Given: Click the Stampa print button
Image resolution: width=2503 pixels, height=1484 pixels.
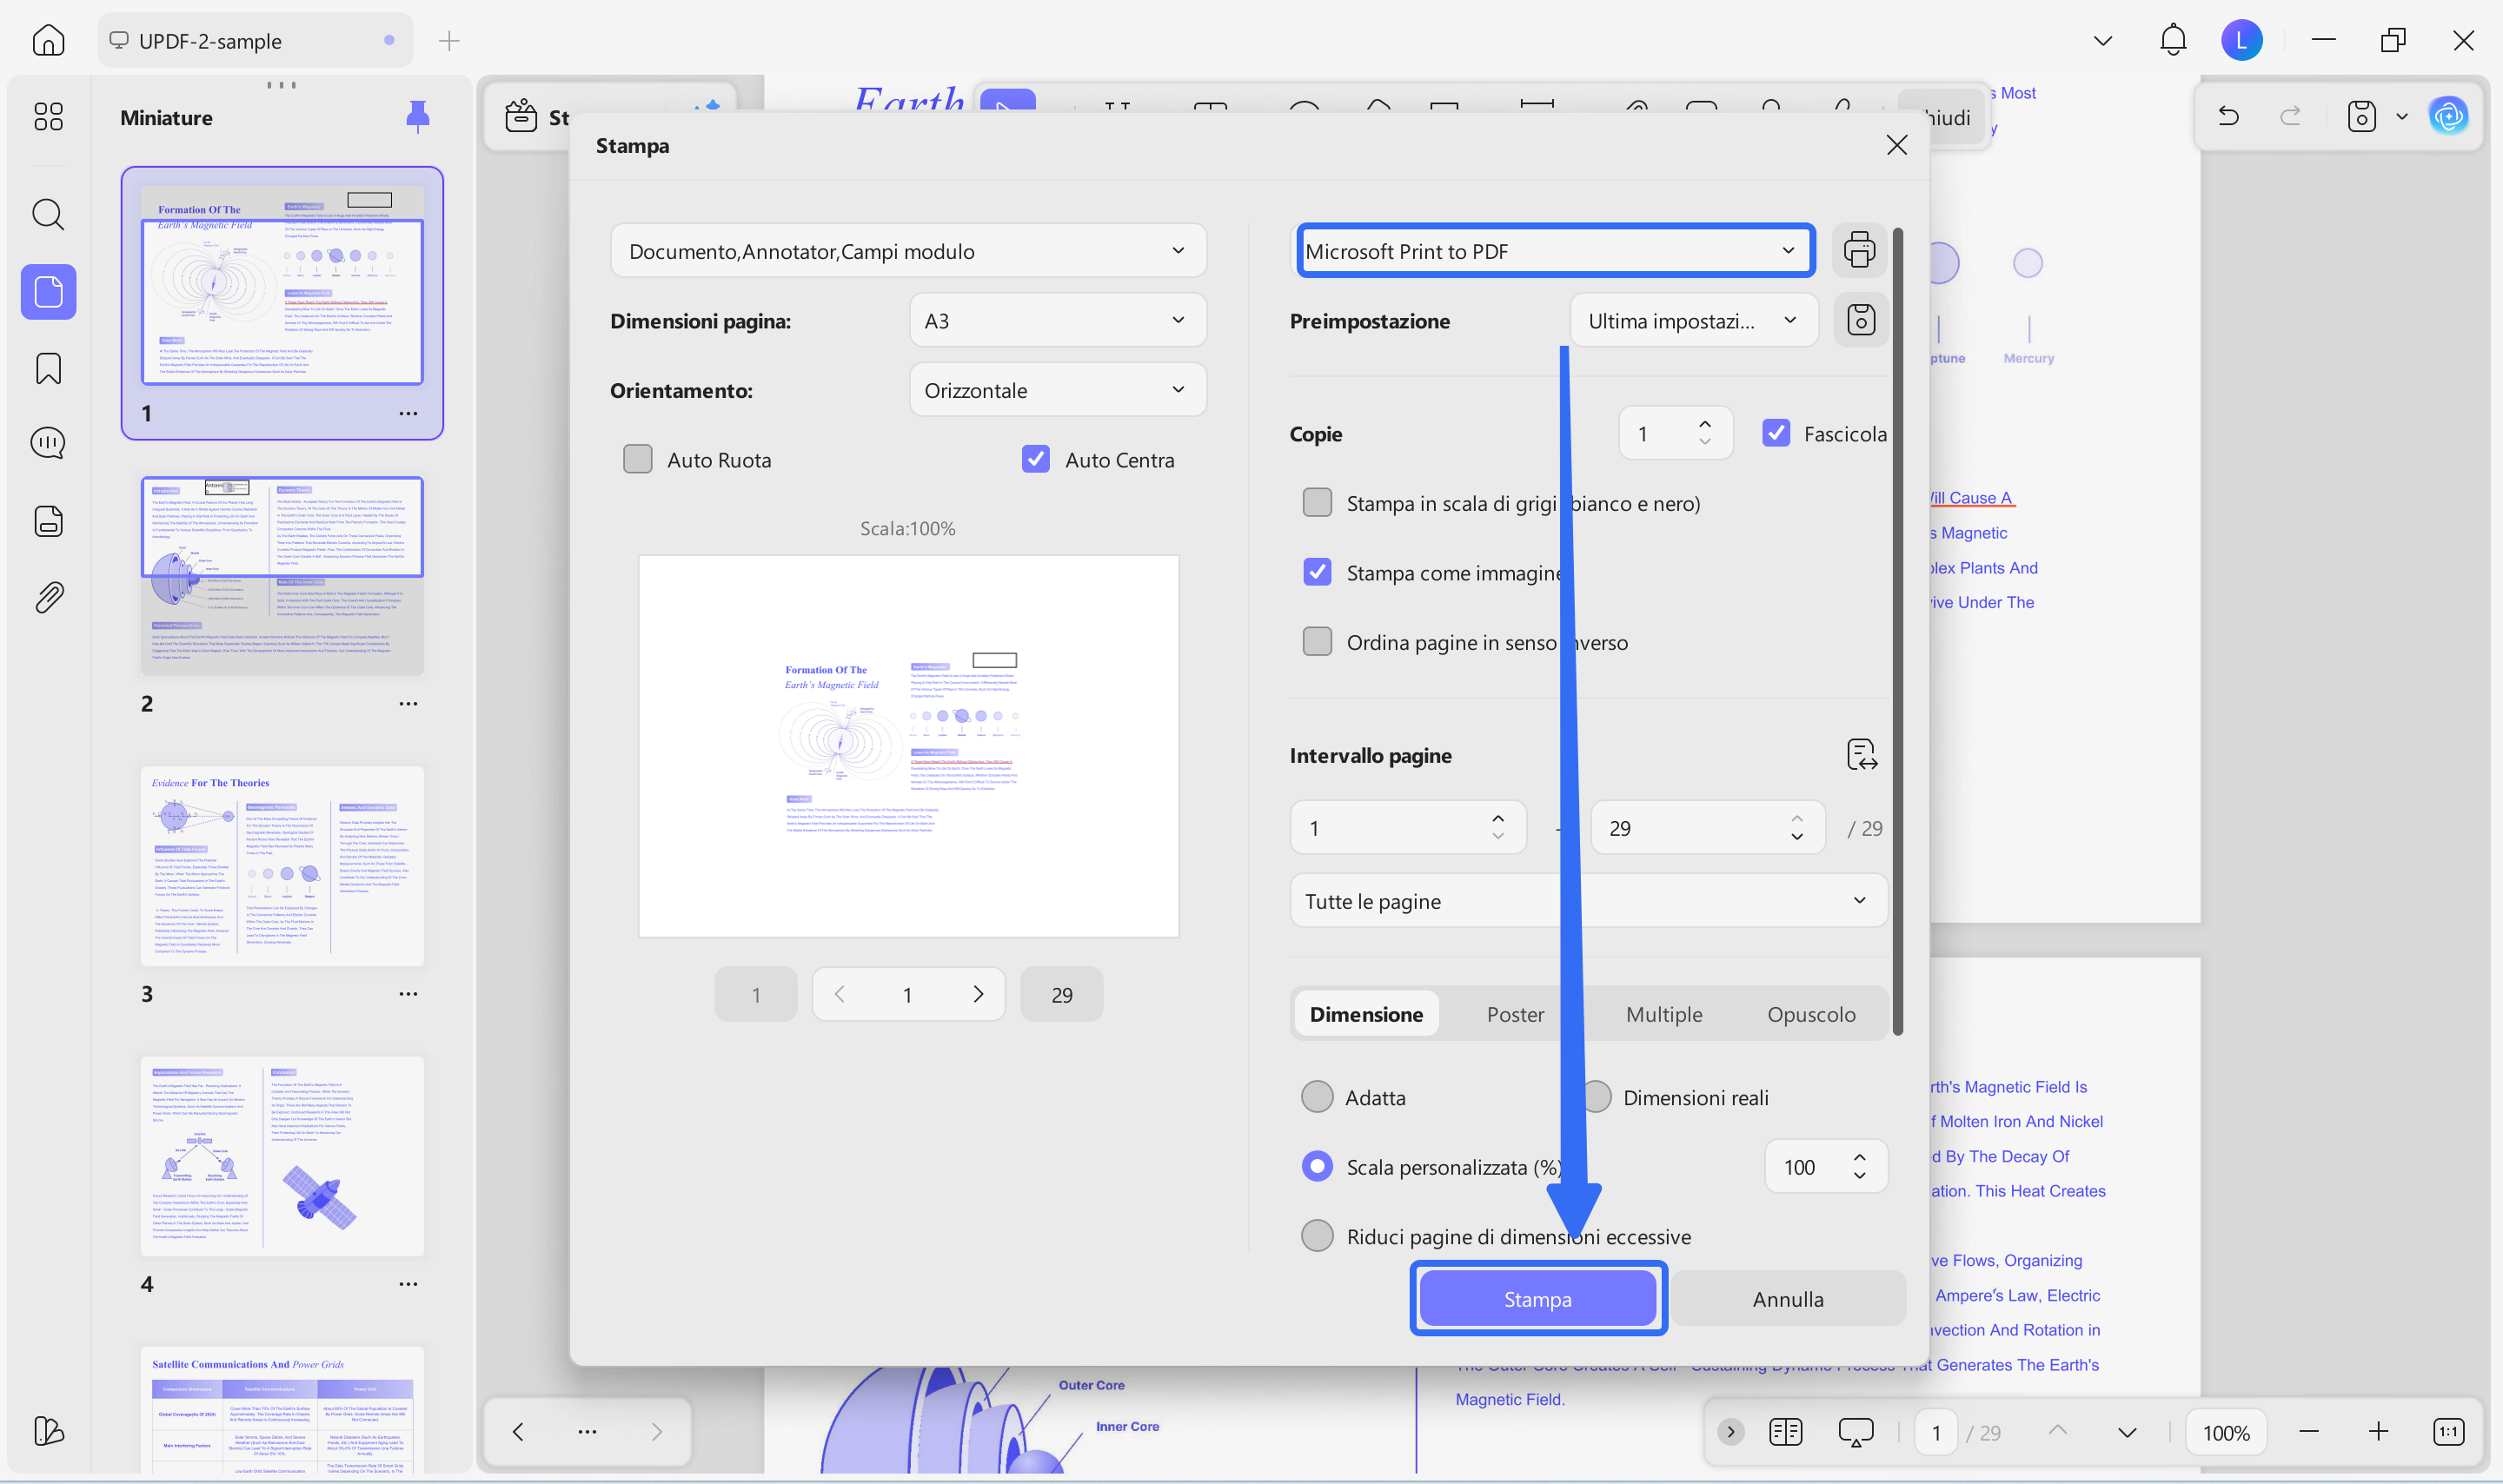Looking at the screenshot, I should coord(1537,1298).
